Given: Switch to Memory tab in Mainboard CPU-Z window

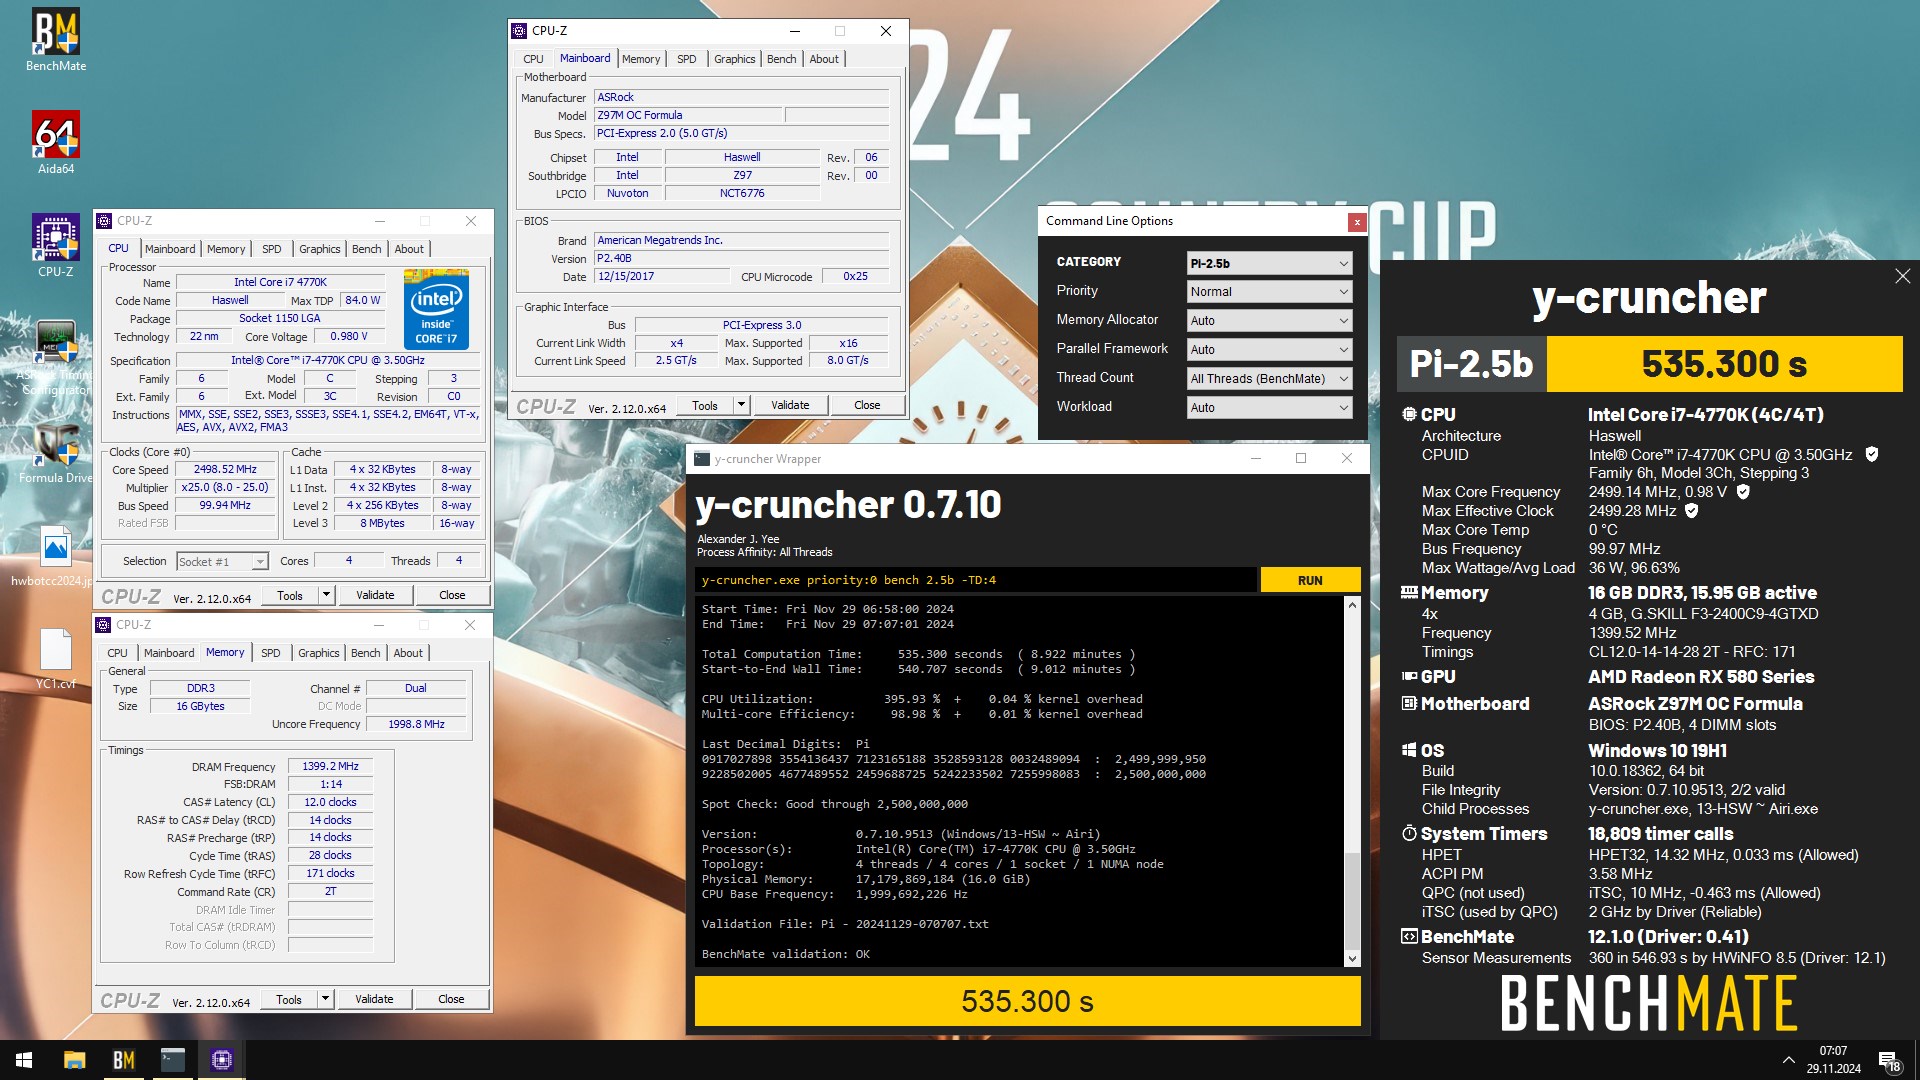Looking at the screenshot, I should tap(640, 59).
